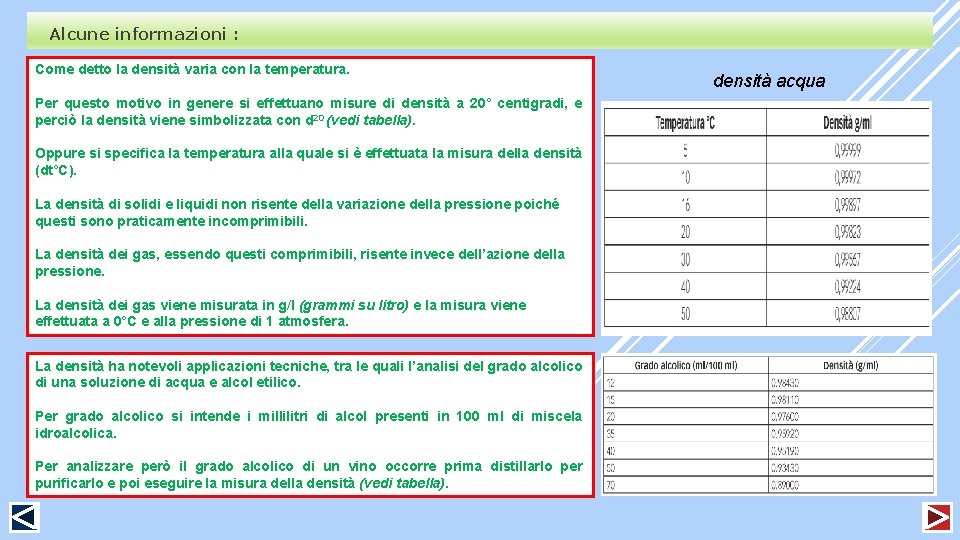Click the italic '(grammi su litro)' phrase
Viewport: 960px width, 540px height.
point(354,305)
